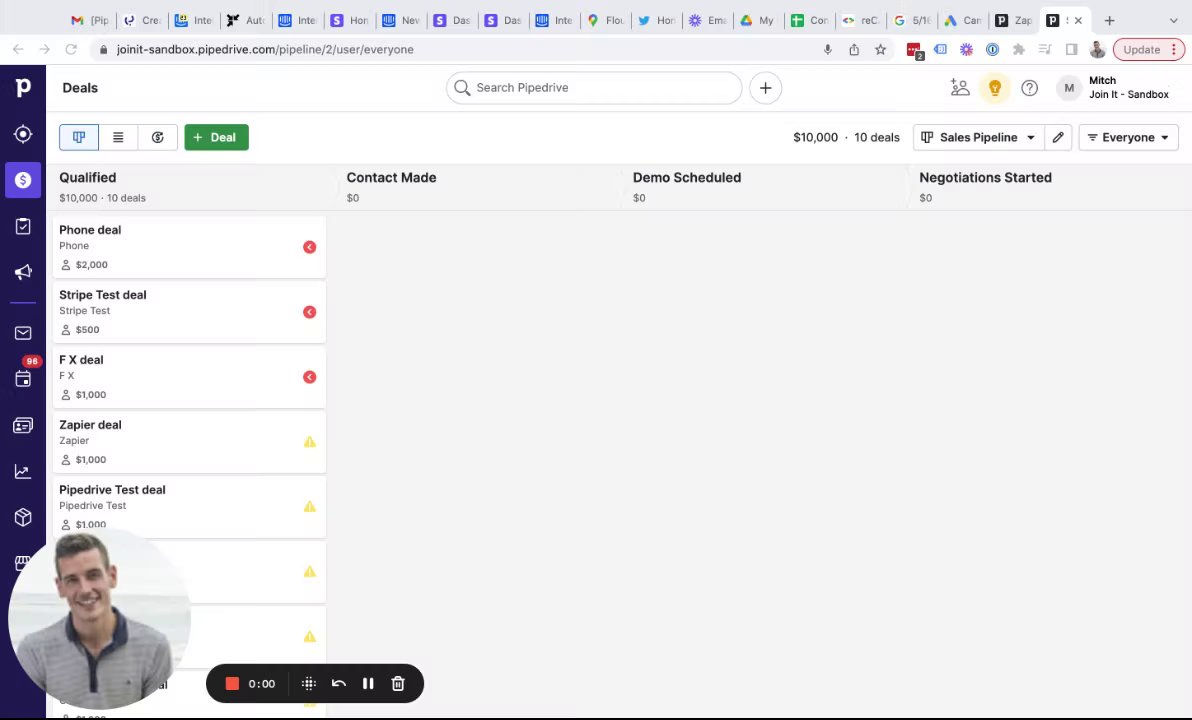Click the recorder drag grip icon
Screen dimensions: 1192x720
[309, 684]
